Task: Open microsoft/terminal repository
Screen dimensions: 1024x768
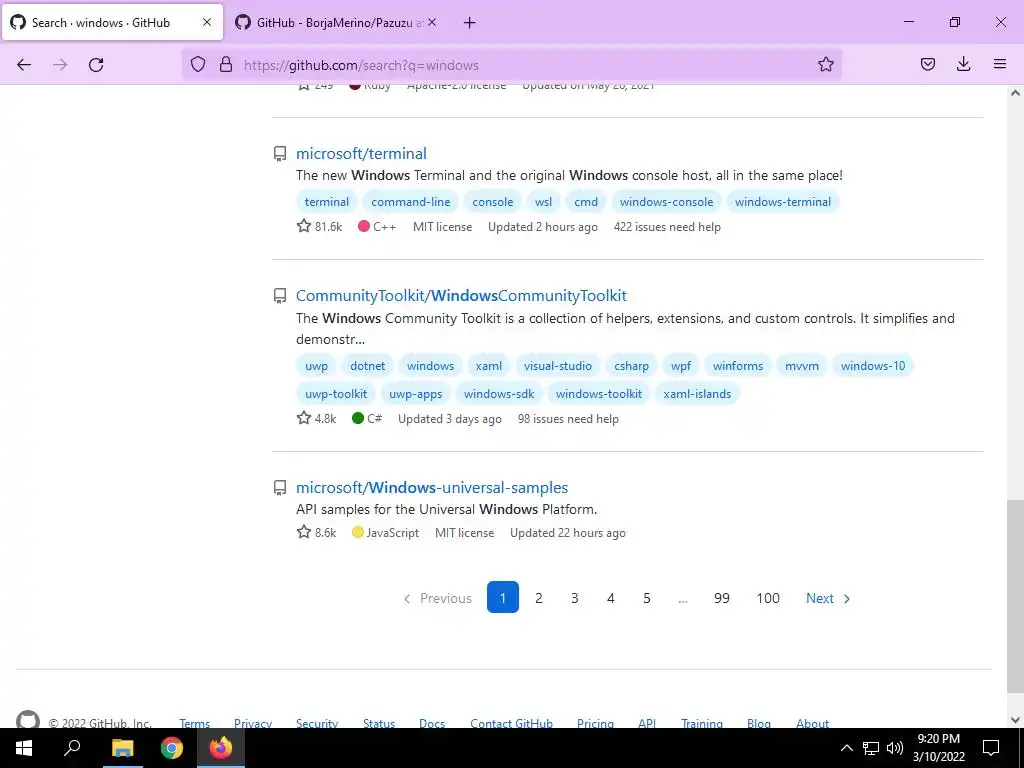Action: click(361, 153)
